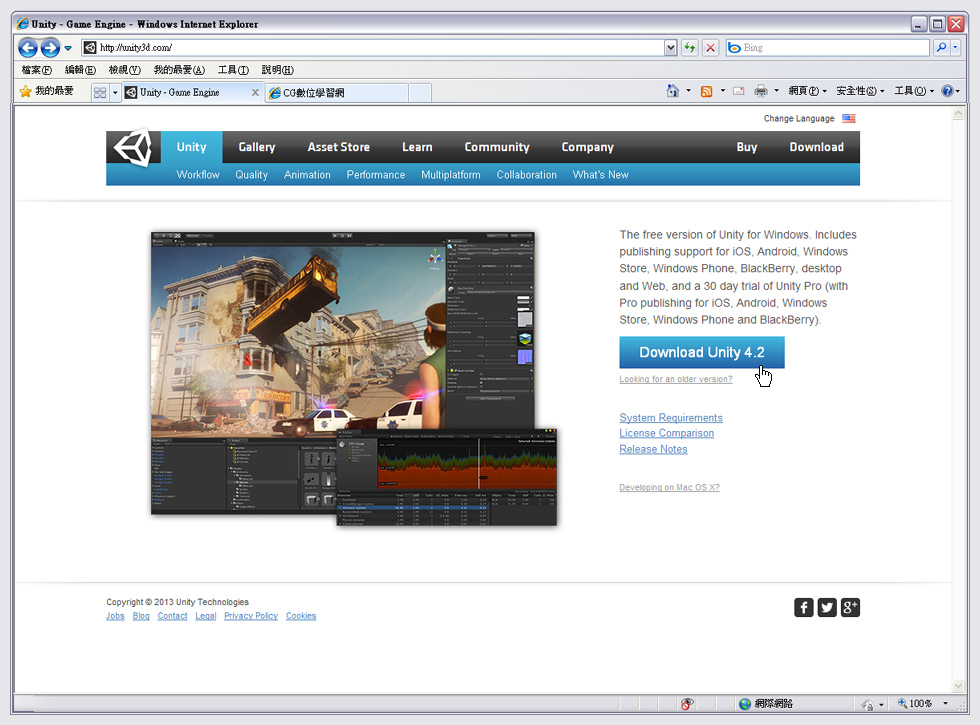Image resolution: width=980 pixels, height=725 pixels.
Task: Open the tab list dropdown arrow
Action: (x=115, y=92)
